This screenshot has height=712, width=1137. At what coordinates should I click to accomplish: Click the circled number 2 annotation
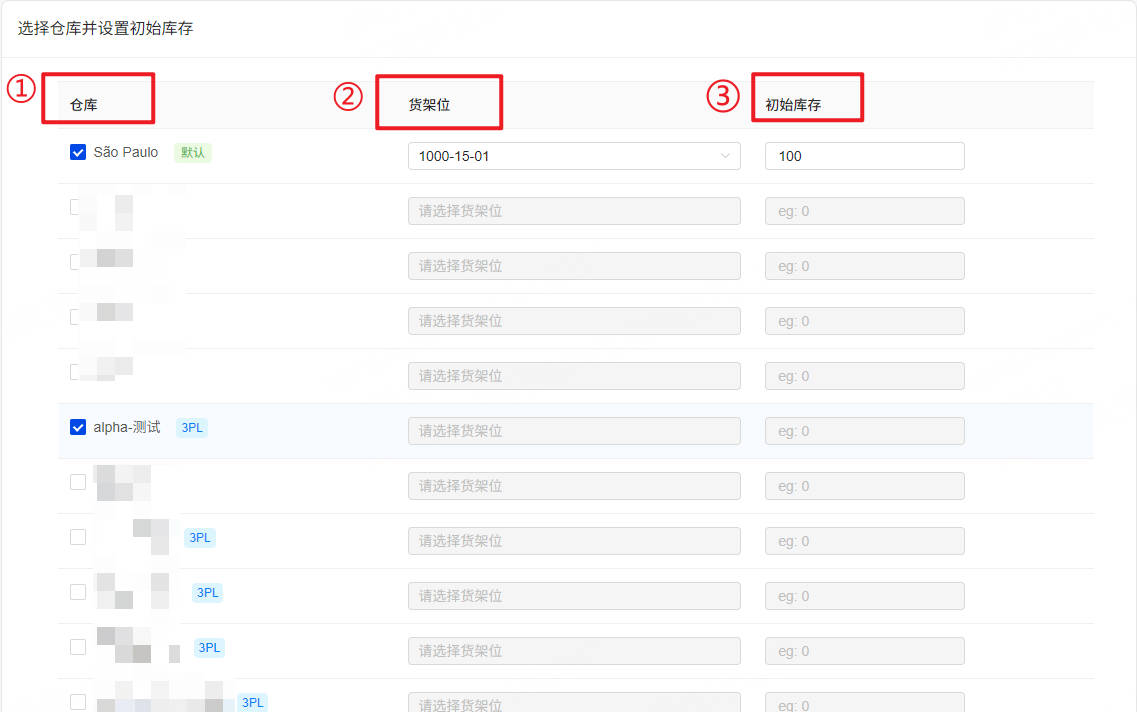348,96
